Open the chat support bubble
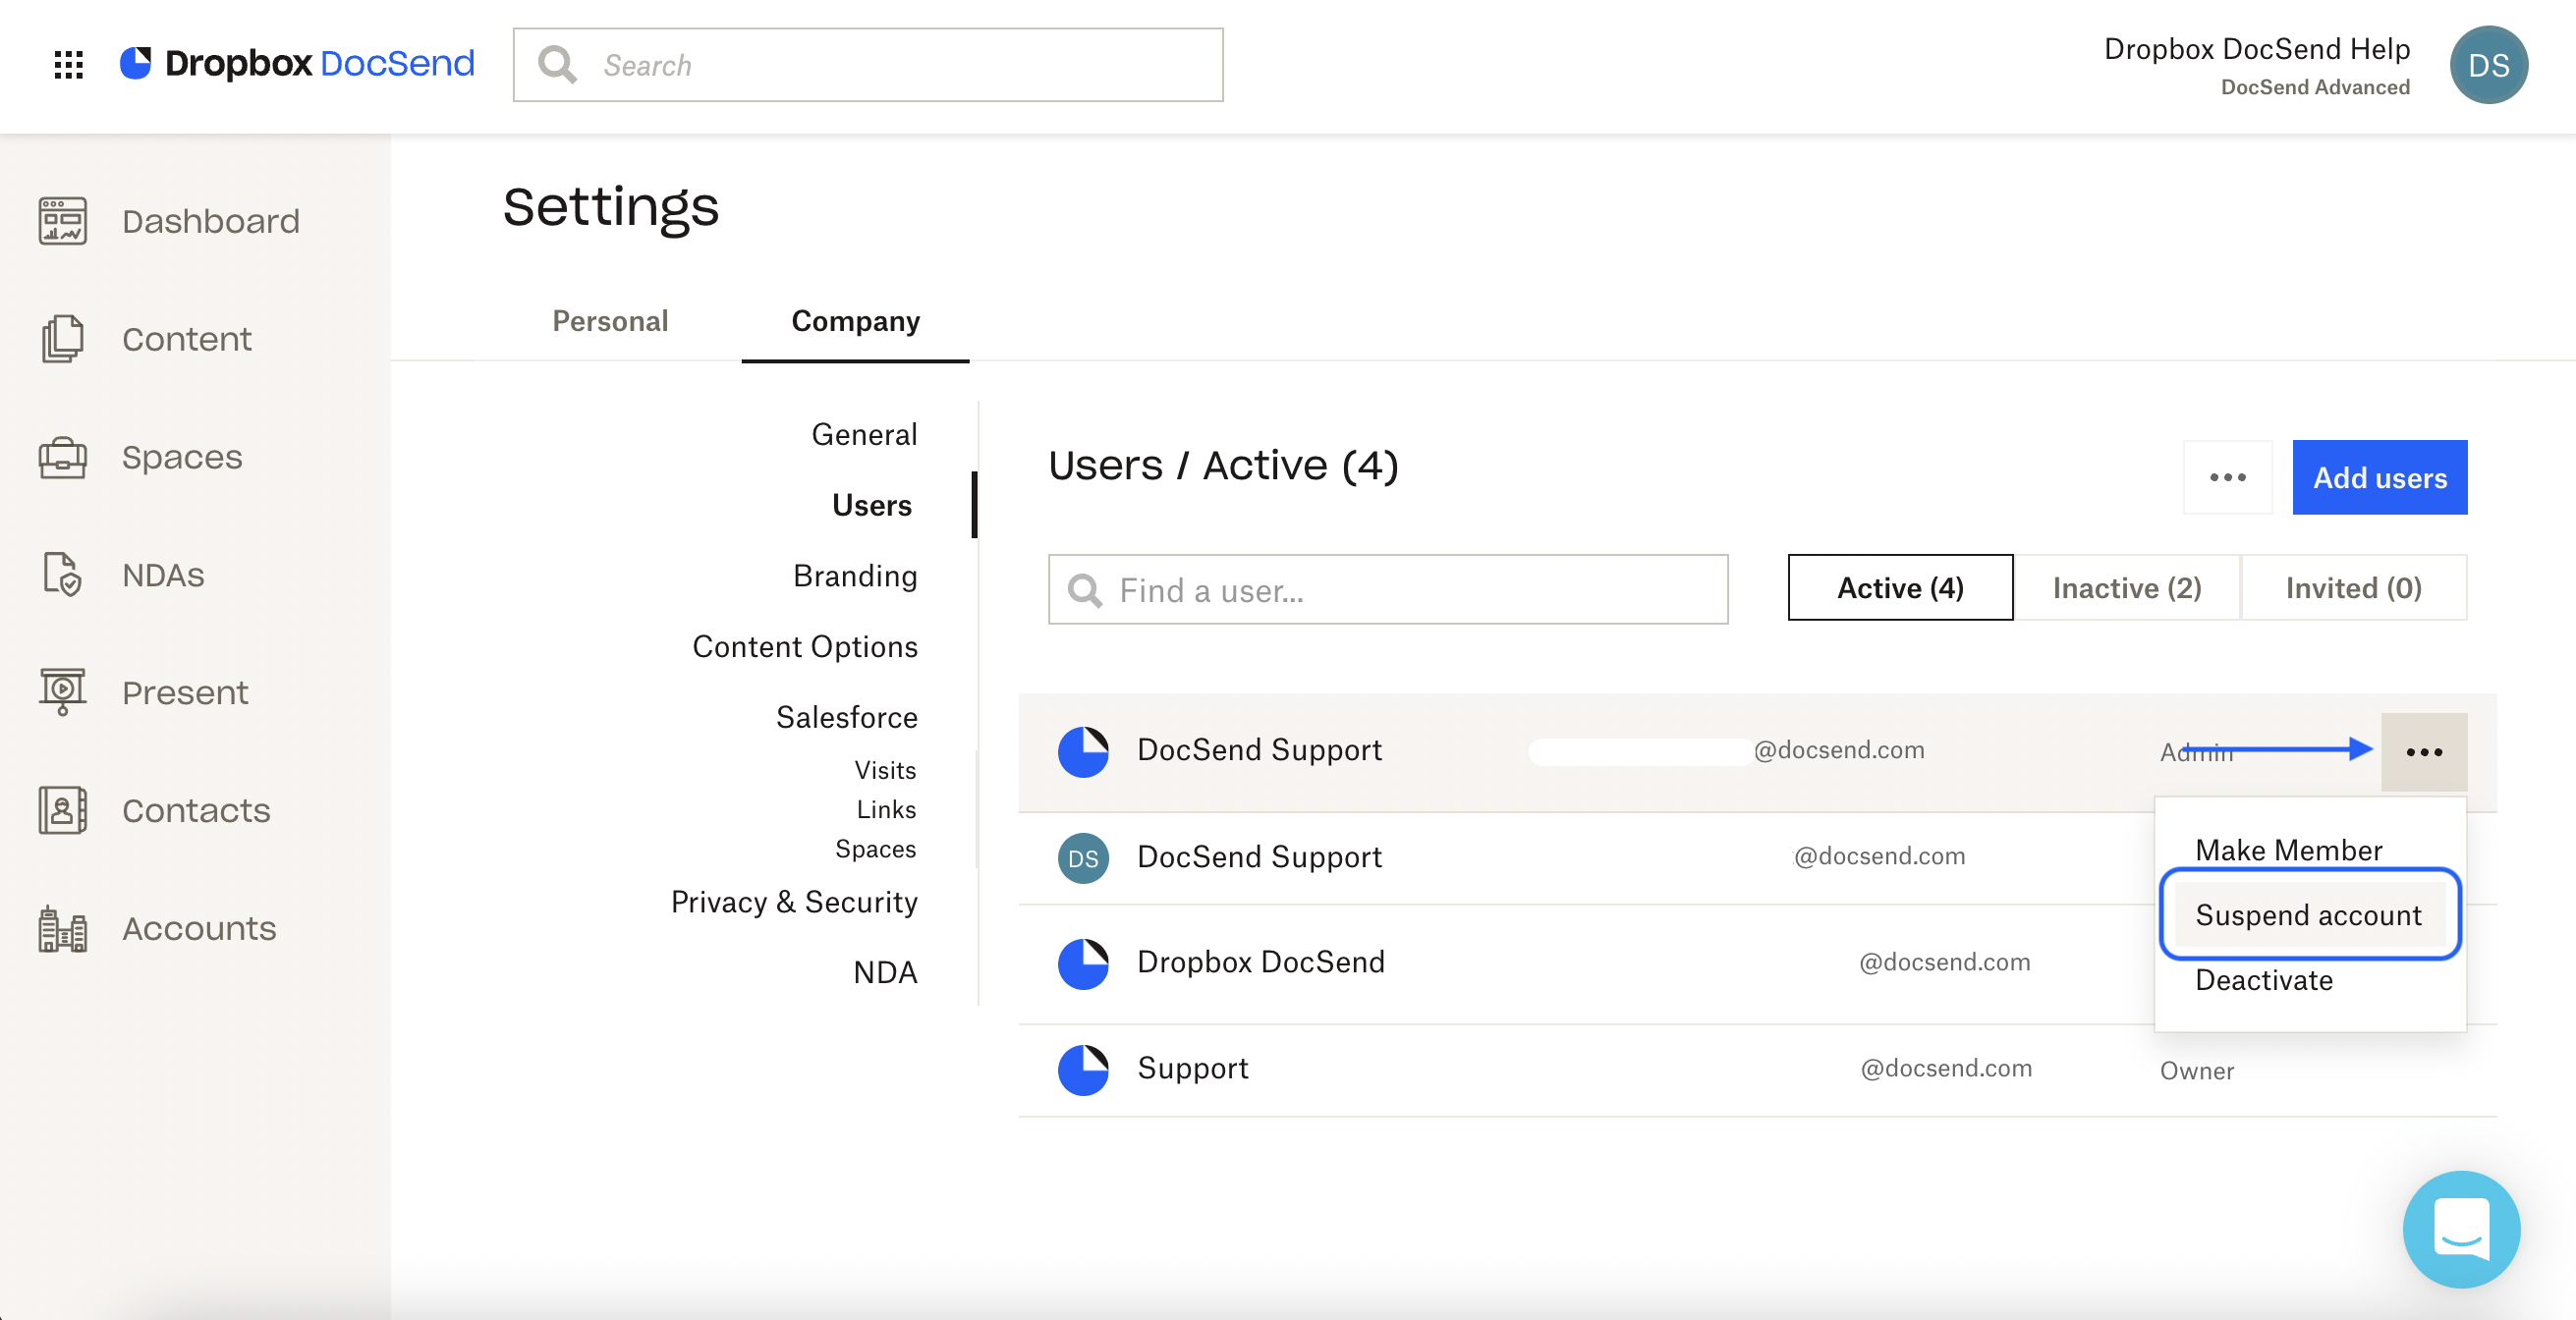The width and height of the screenshot is (2576, 1320). [x=2461, y=1228]
